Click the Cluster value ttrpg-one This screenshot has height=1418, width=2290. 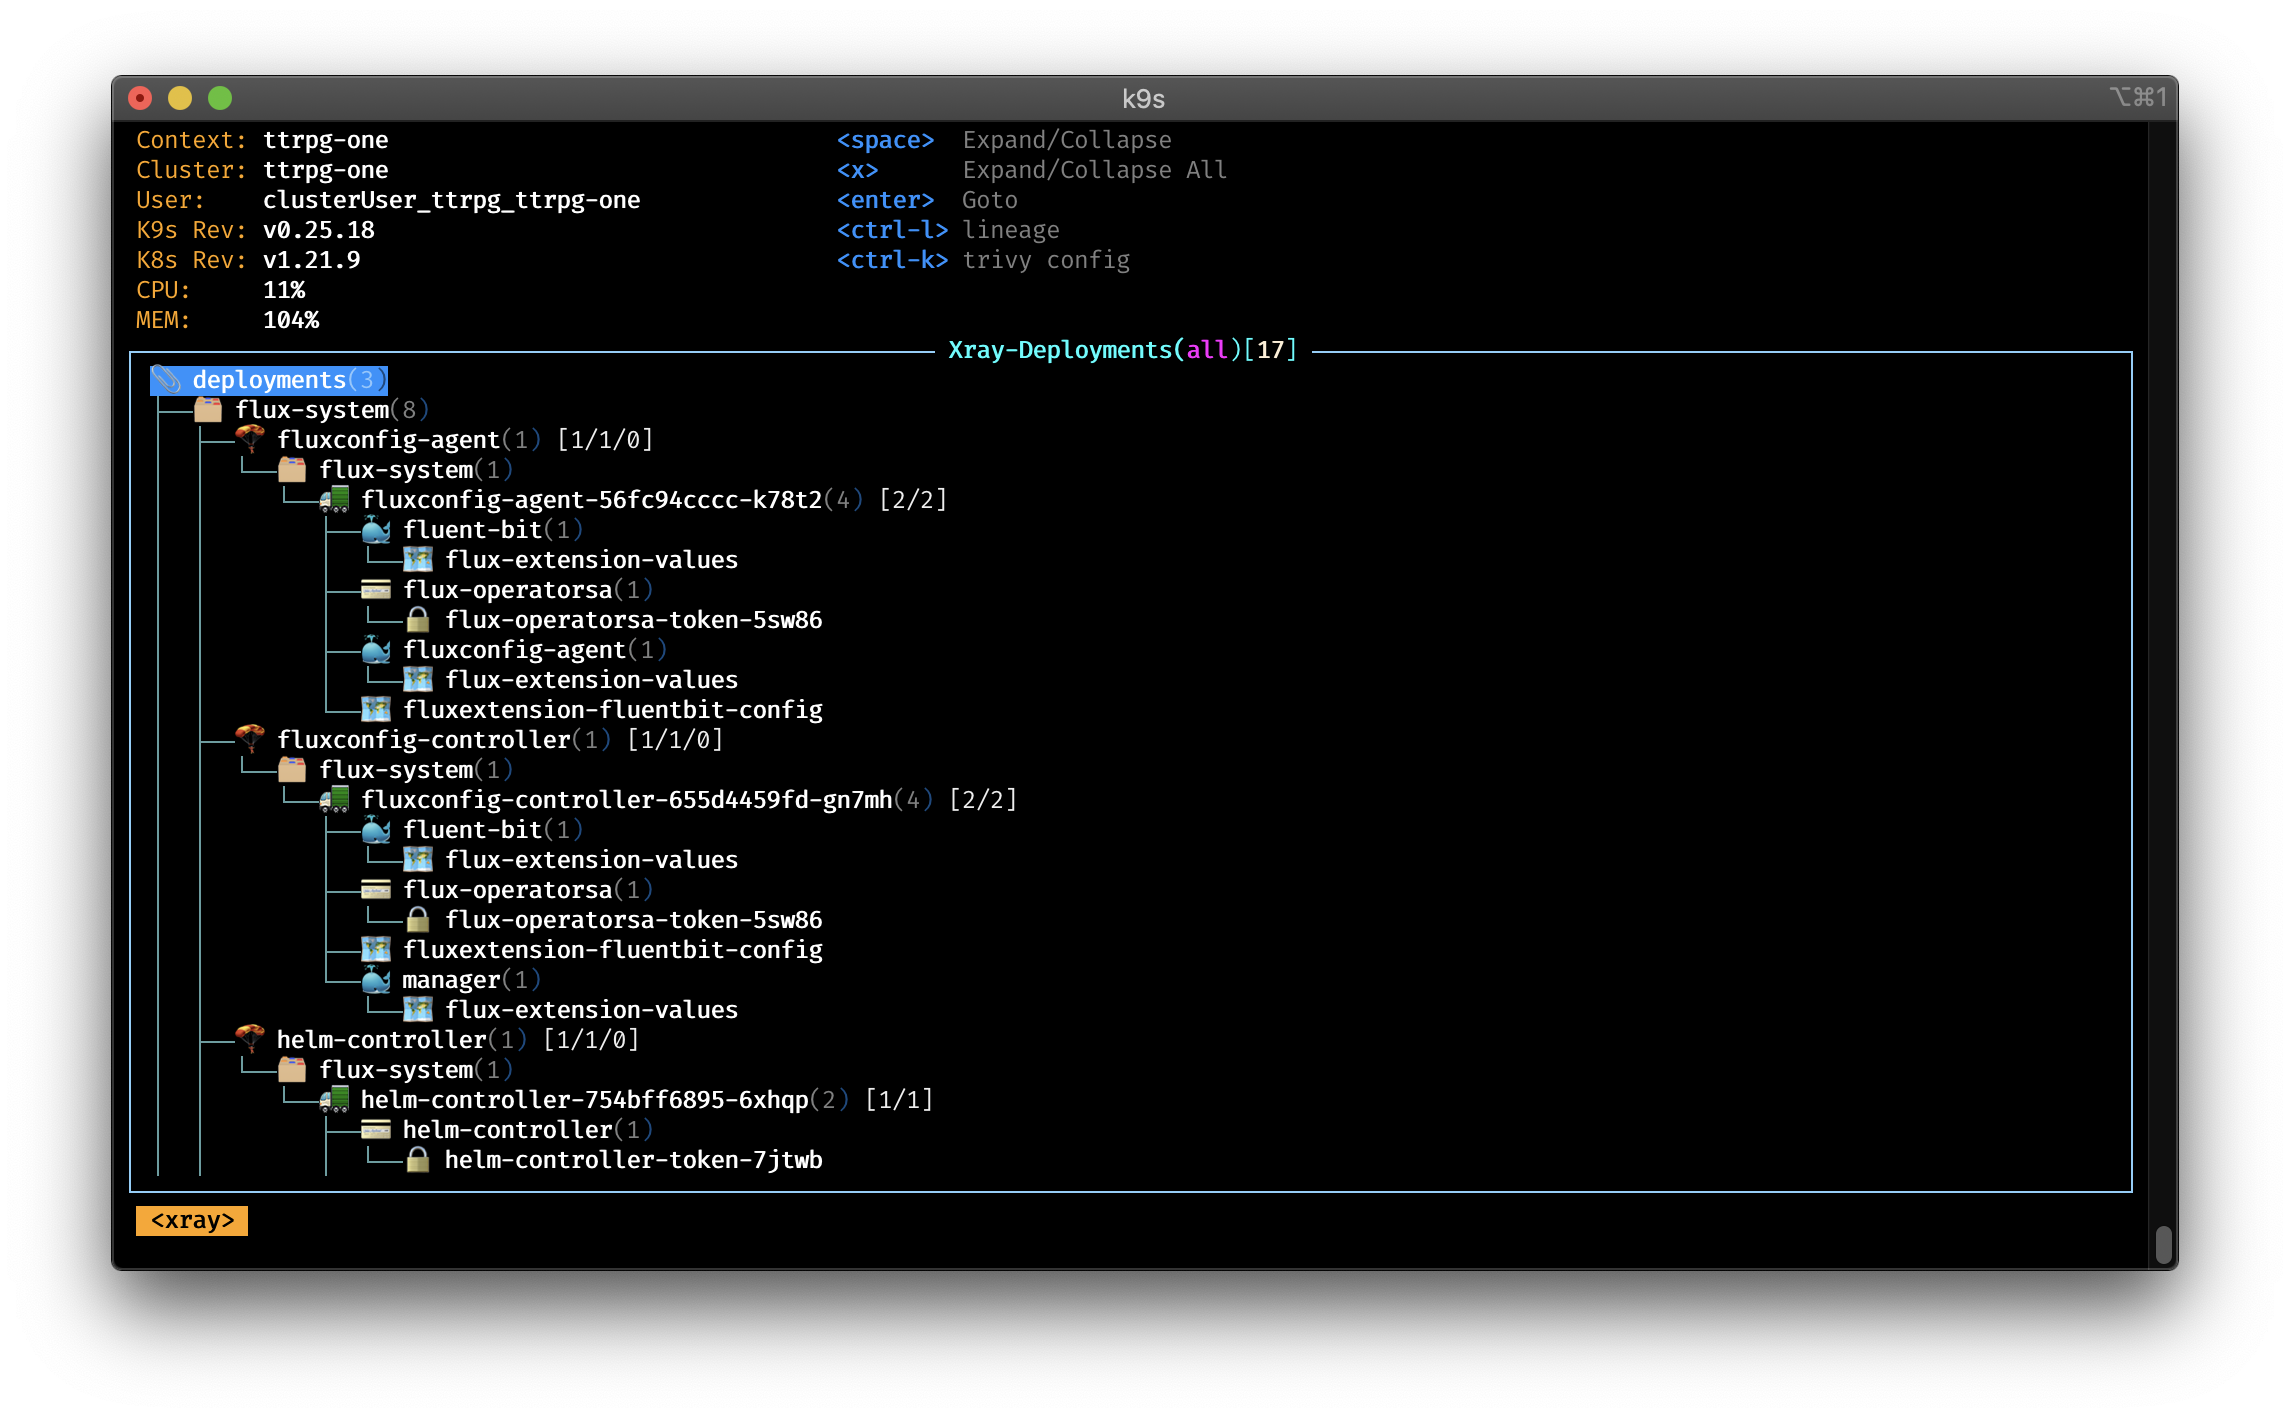[x=325, y=170]
